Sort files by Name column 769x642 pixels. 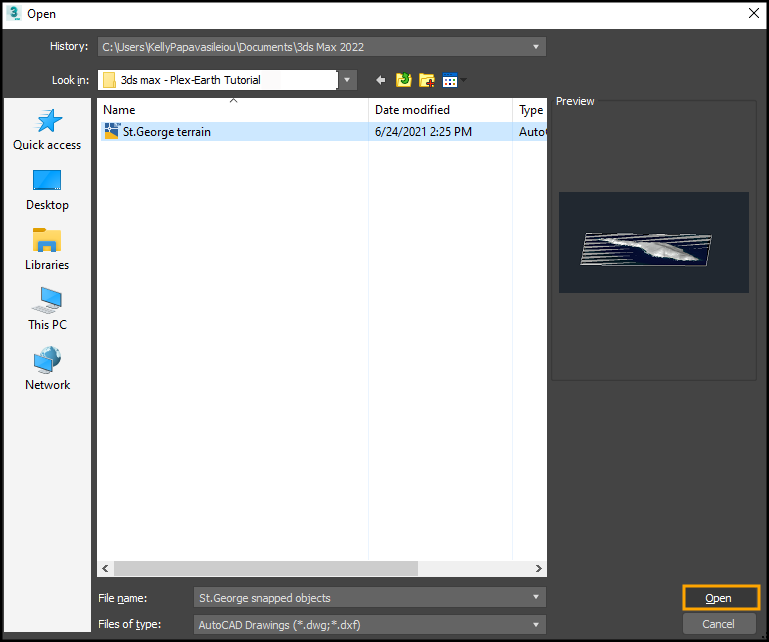234,110
